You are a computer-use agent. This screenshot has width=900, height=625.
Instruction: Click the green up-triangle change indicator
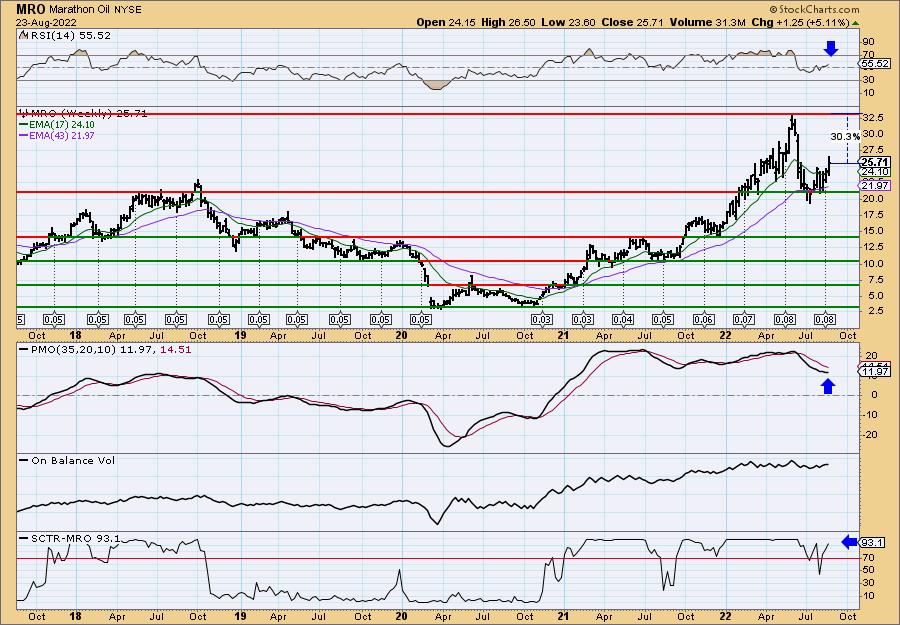(x=855, y=23)
